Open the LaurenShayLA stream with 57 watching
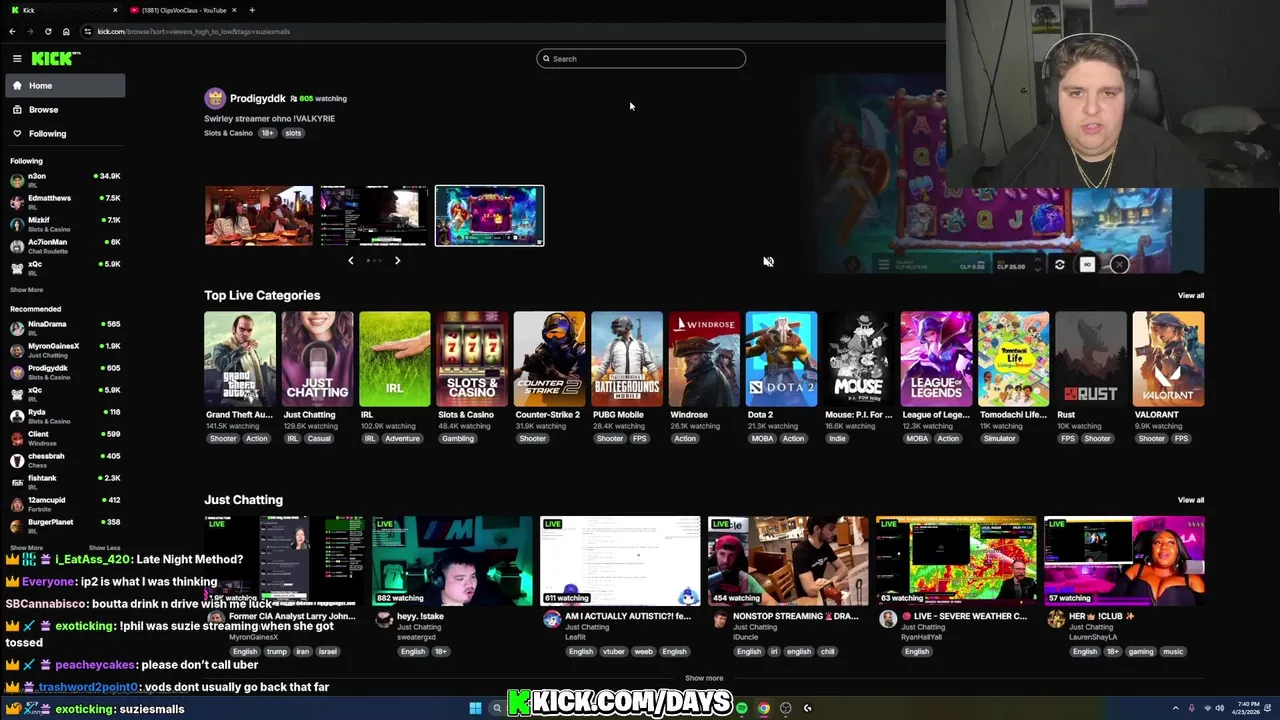The image size is (1280, 720). [x=1125, y=561]
